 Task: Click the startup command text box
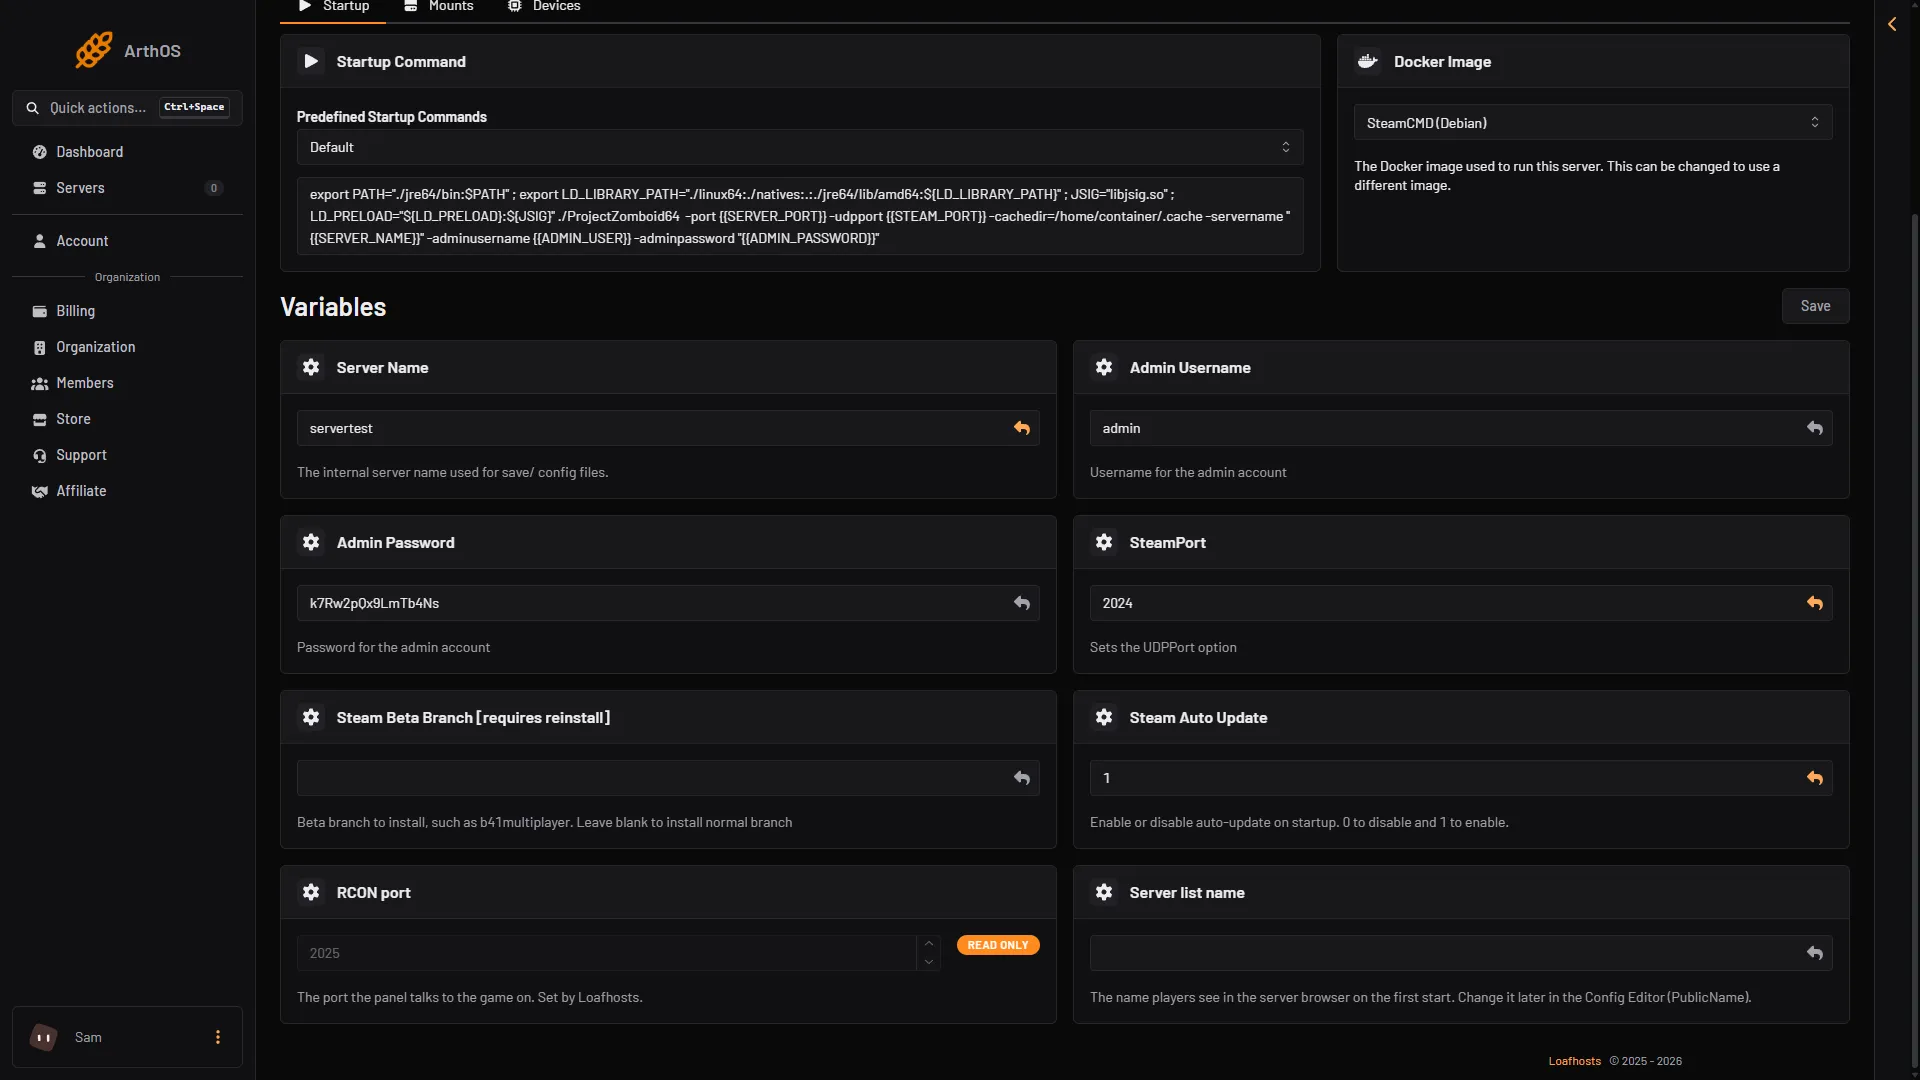(800, 216)
